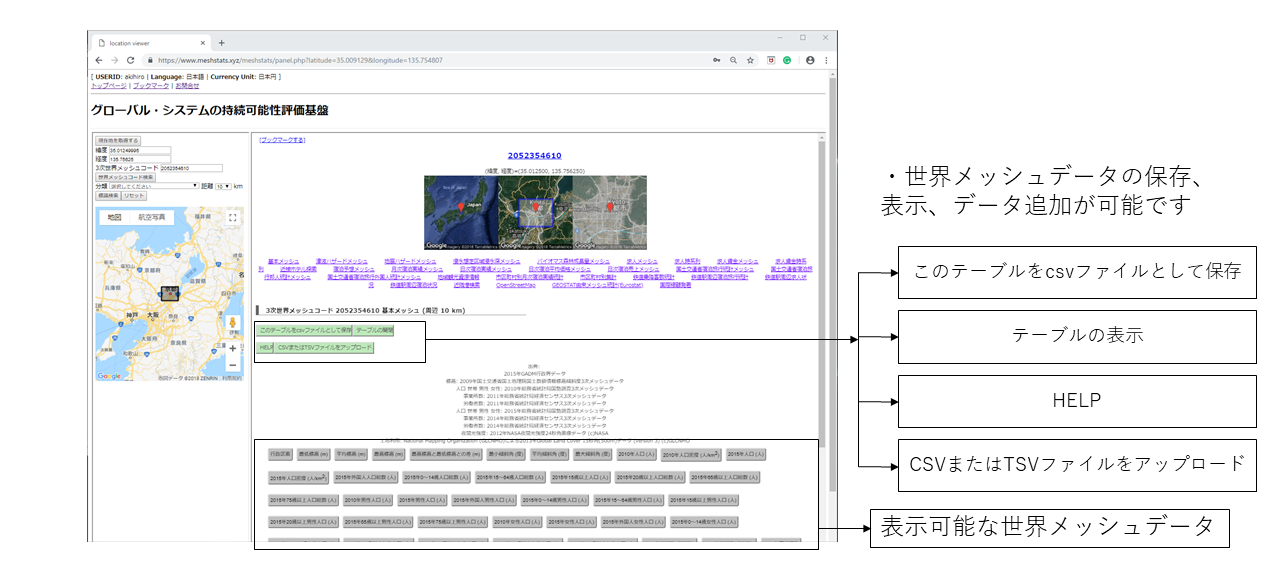Click the green Grammarly extension icon
This screenshot has height=565, width=1279.
click(x=787, y=60)
